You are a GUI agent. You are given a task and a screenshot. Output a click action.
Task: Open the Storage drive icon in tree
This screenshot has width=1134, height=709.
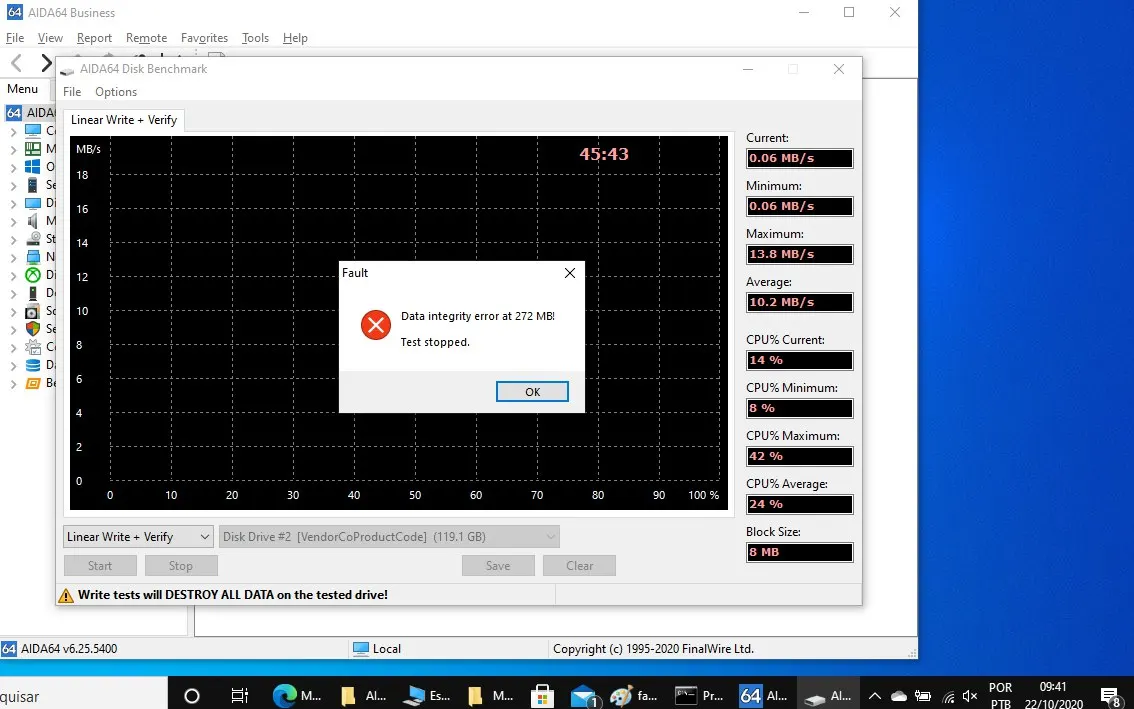point(33,239)
